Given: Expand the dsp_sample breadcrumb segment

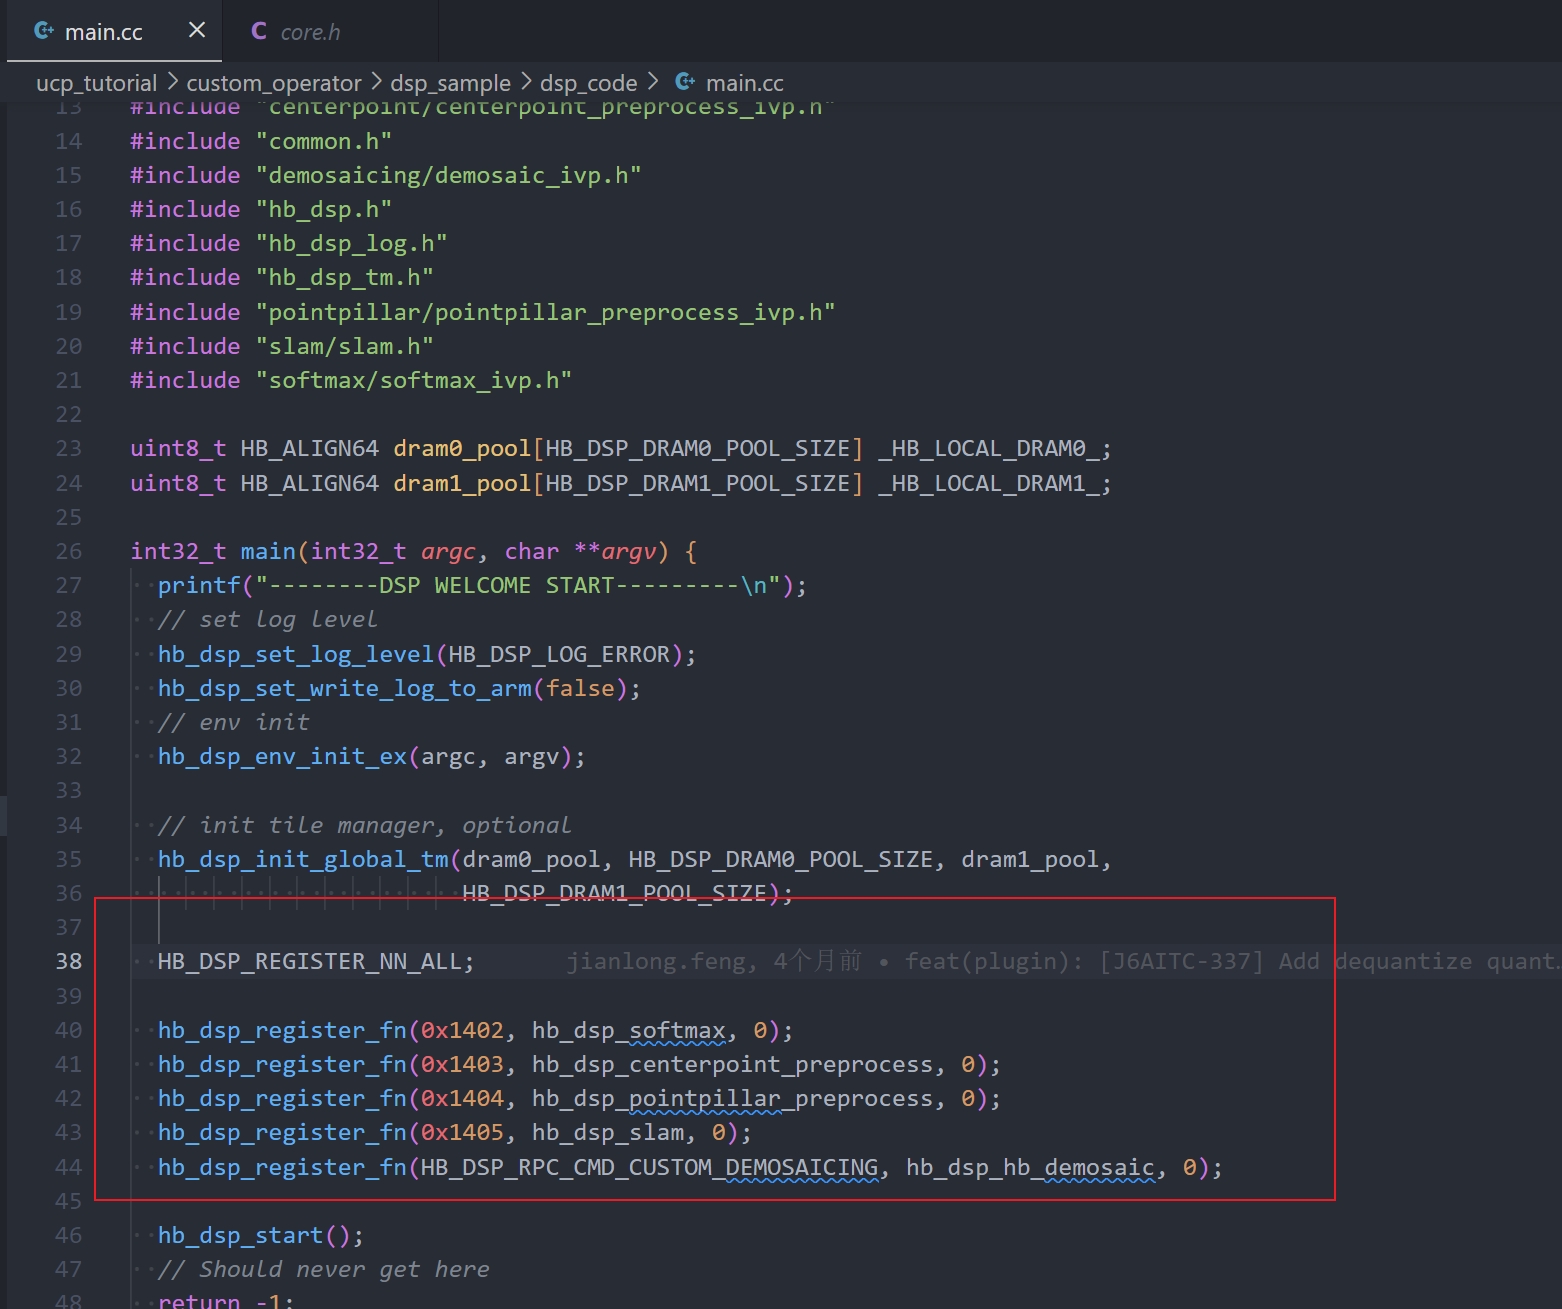Looking at the screenshot, I should 450,83.
